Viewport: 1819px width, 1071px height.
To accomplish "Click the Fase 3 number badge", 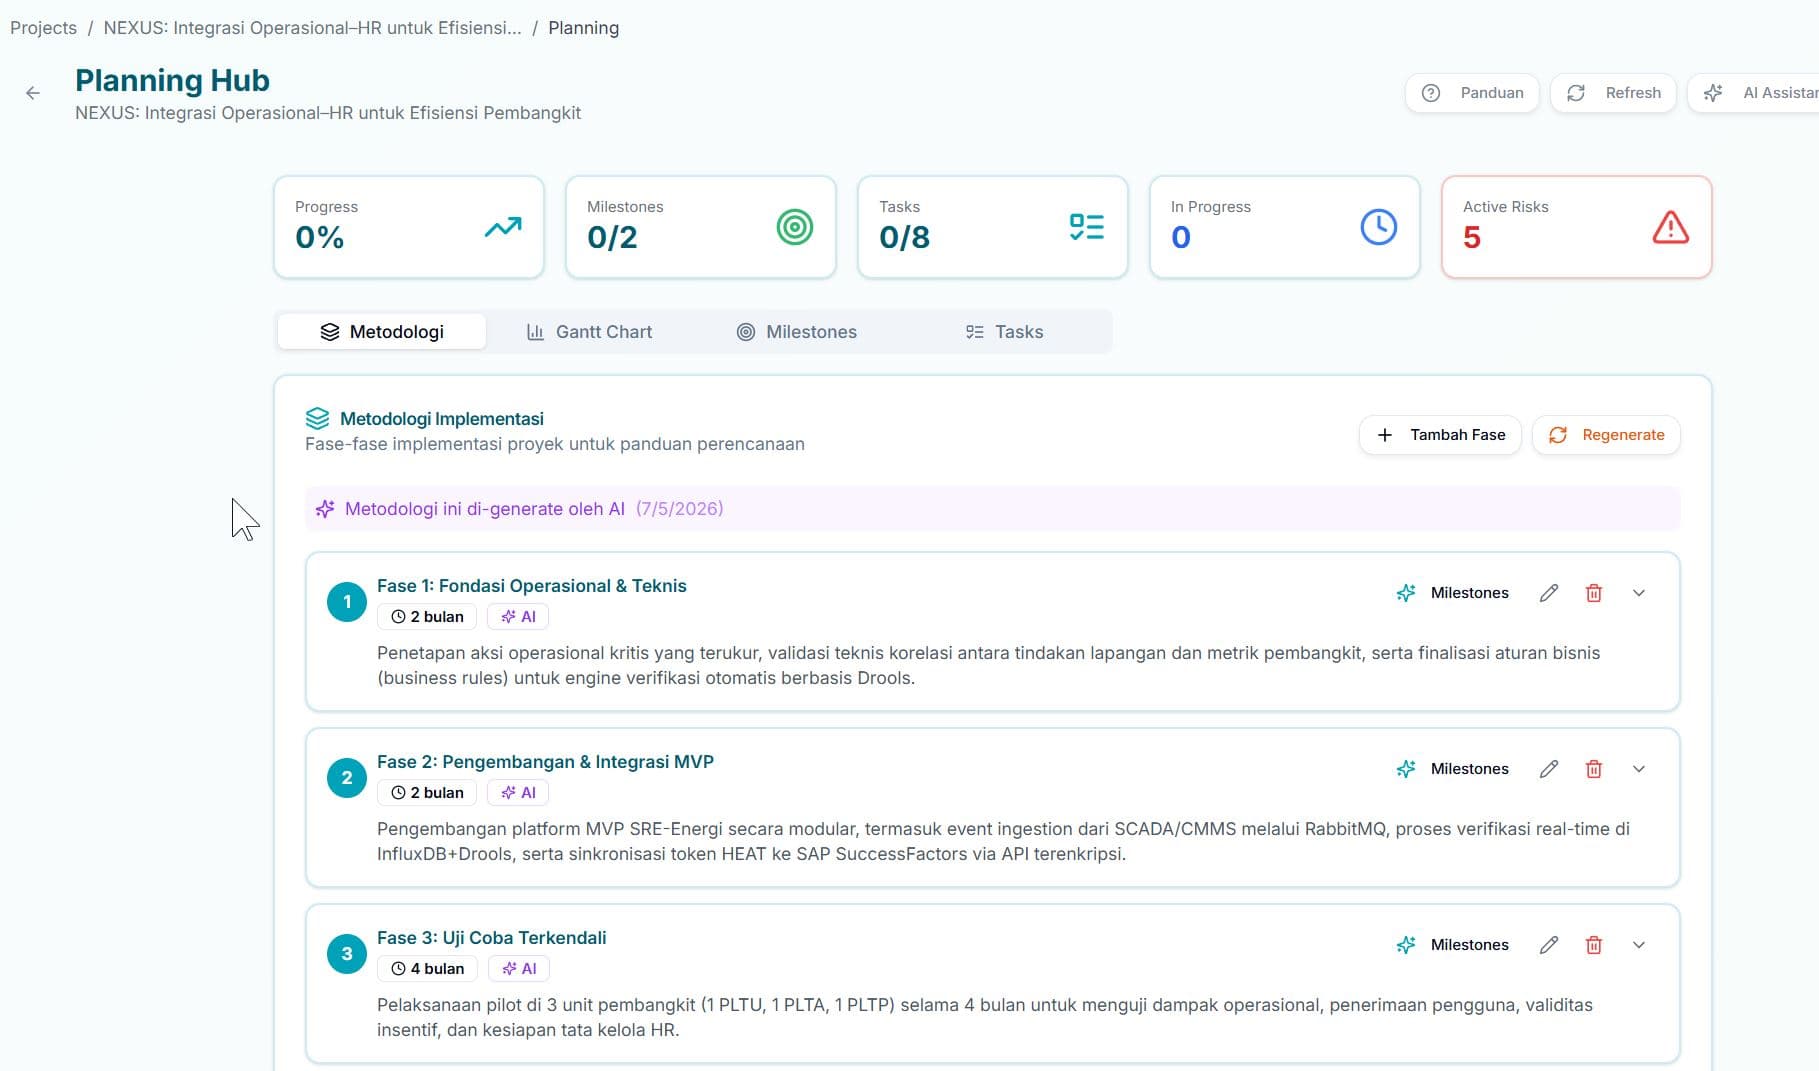I will 347,954.
